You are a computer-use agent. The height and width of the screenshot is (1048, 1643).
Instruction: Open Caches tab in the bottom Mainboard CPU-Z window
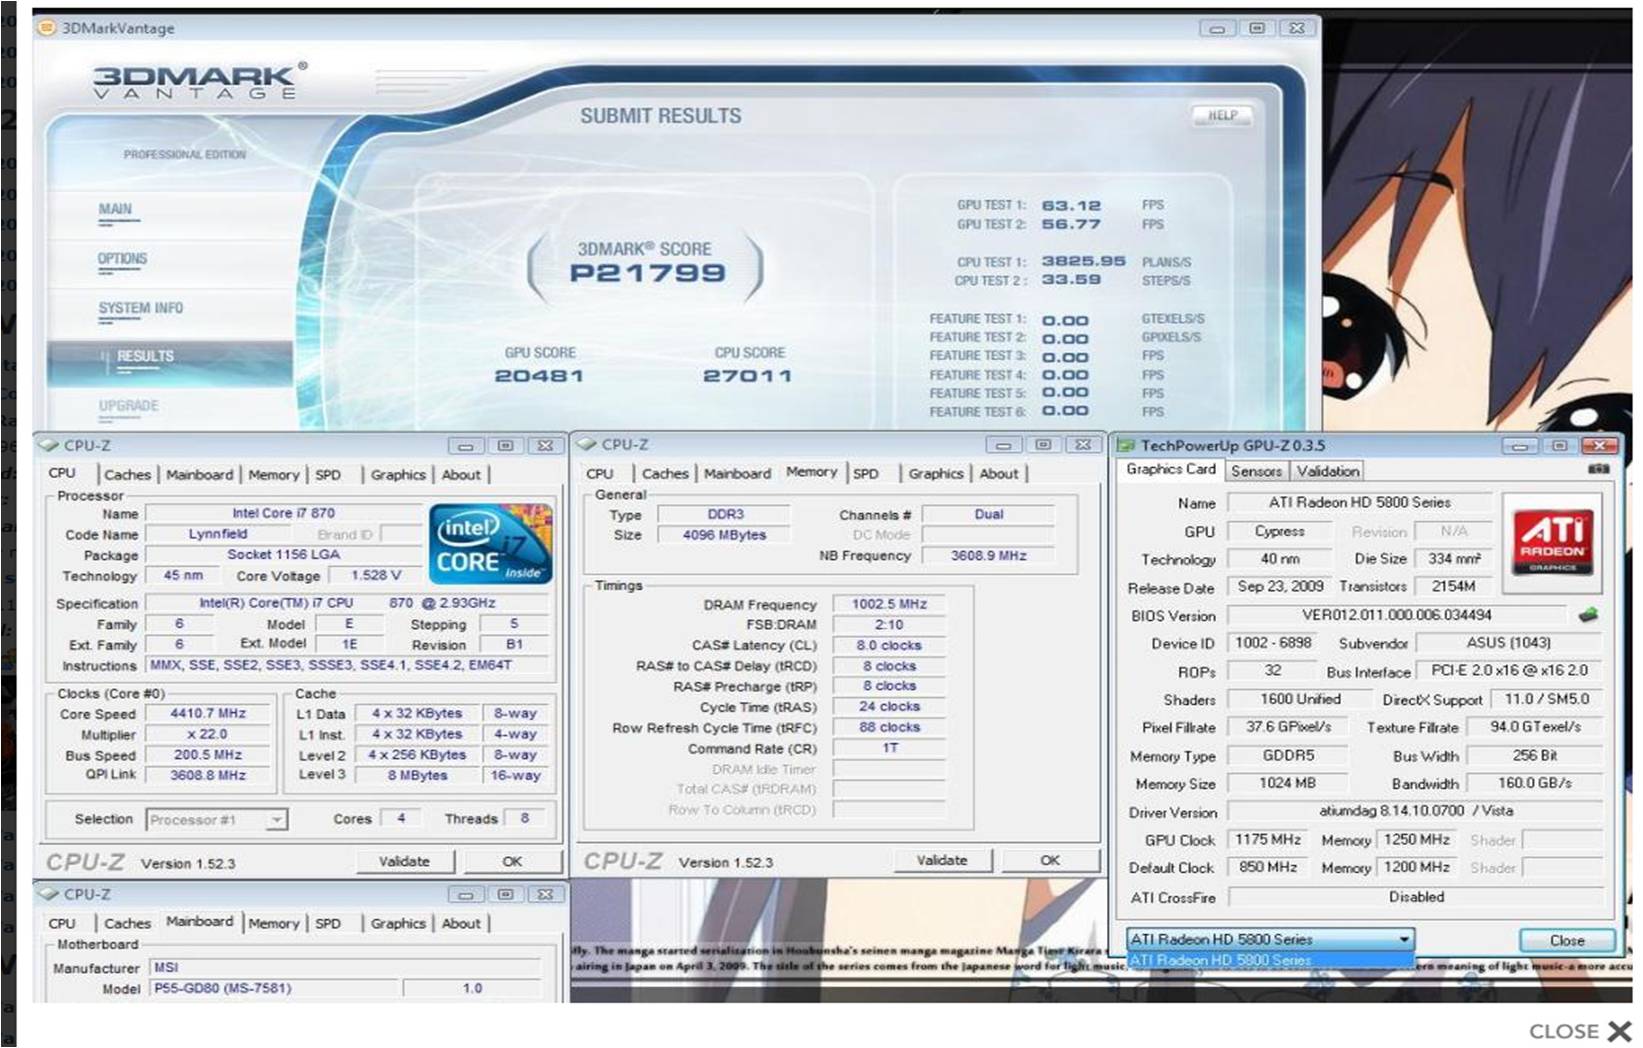pyautogui.click(x=128, y=924)
